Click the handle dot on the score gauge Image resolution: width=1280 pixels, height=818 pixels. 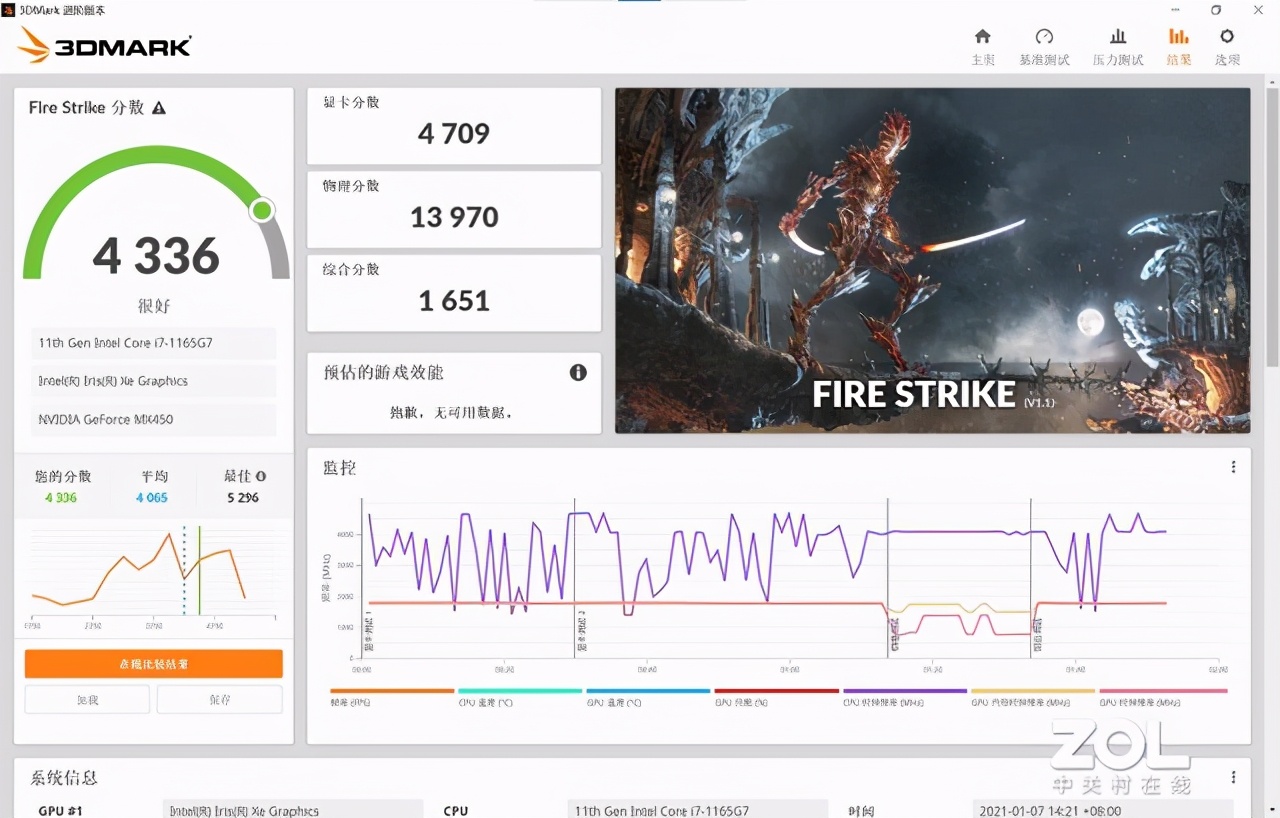pos(262,211)
